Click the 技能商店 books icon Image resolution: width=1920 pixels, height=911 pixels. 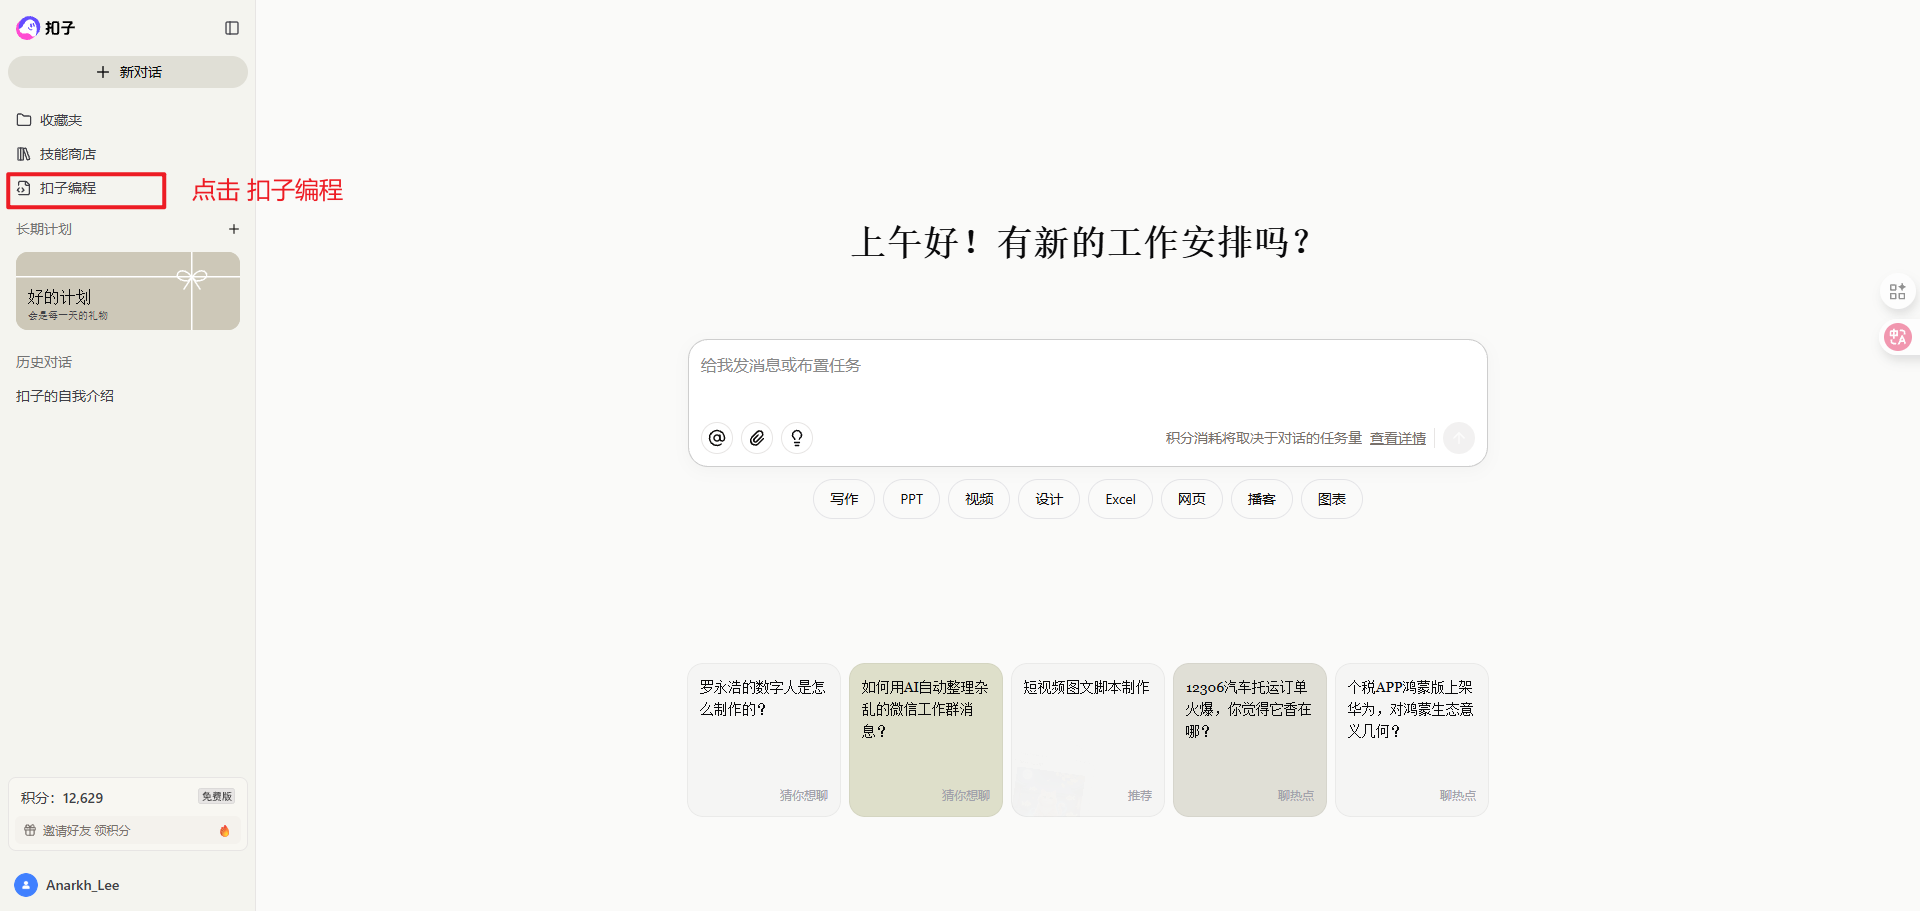click(x=24, y=154)
